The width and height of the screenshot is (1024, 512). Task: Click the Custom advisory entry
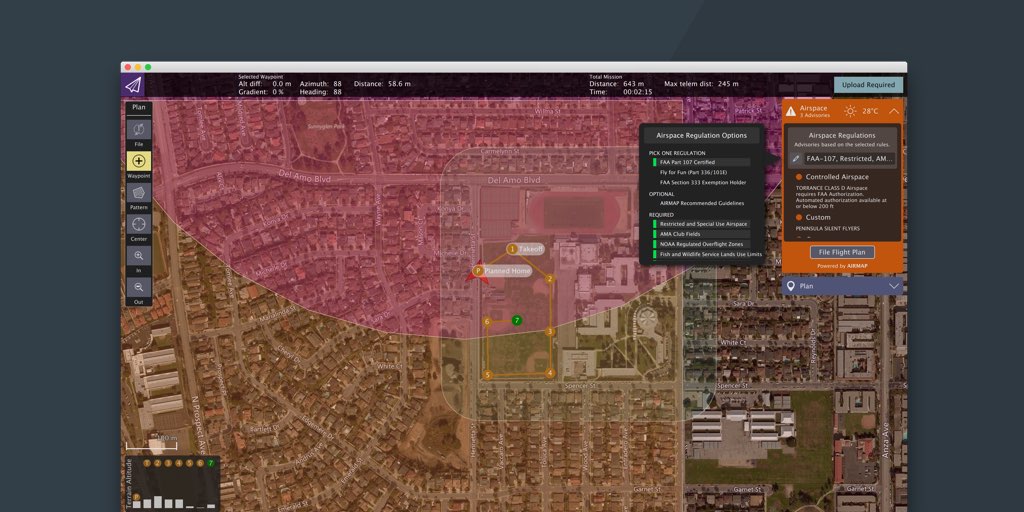(813, 217)
